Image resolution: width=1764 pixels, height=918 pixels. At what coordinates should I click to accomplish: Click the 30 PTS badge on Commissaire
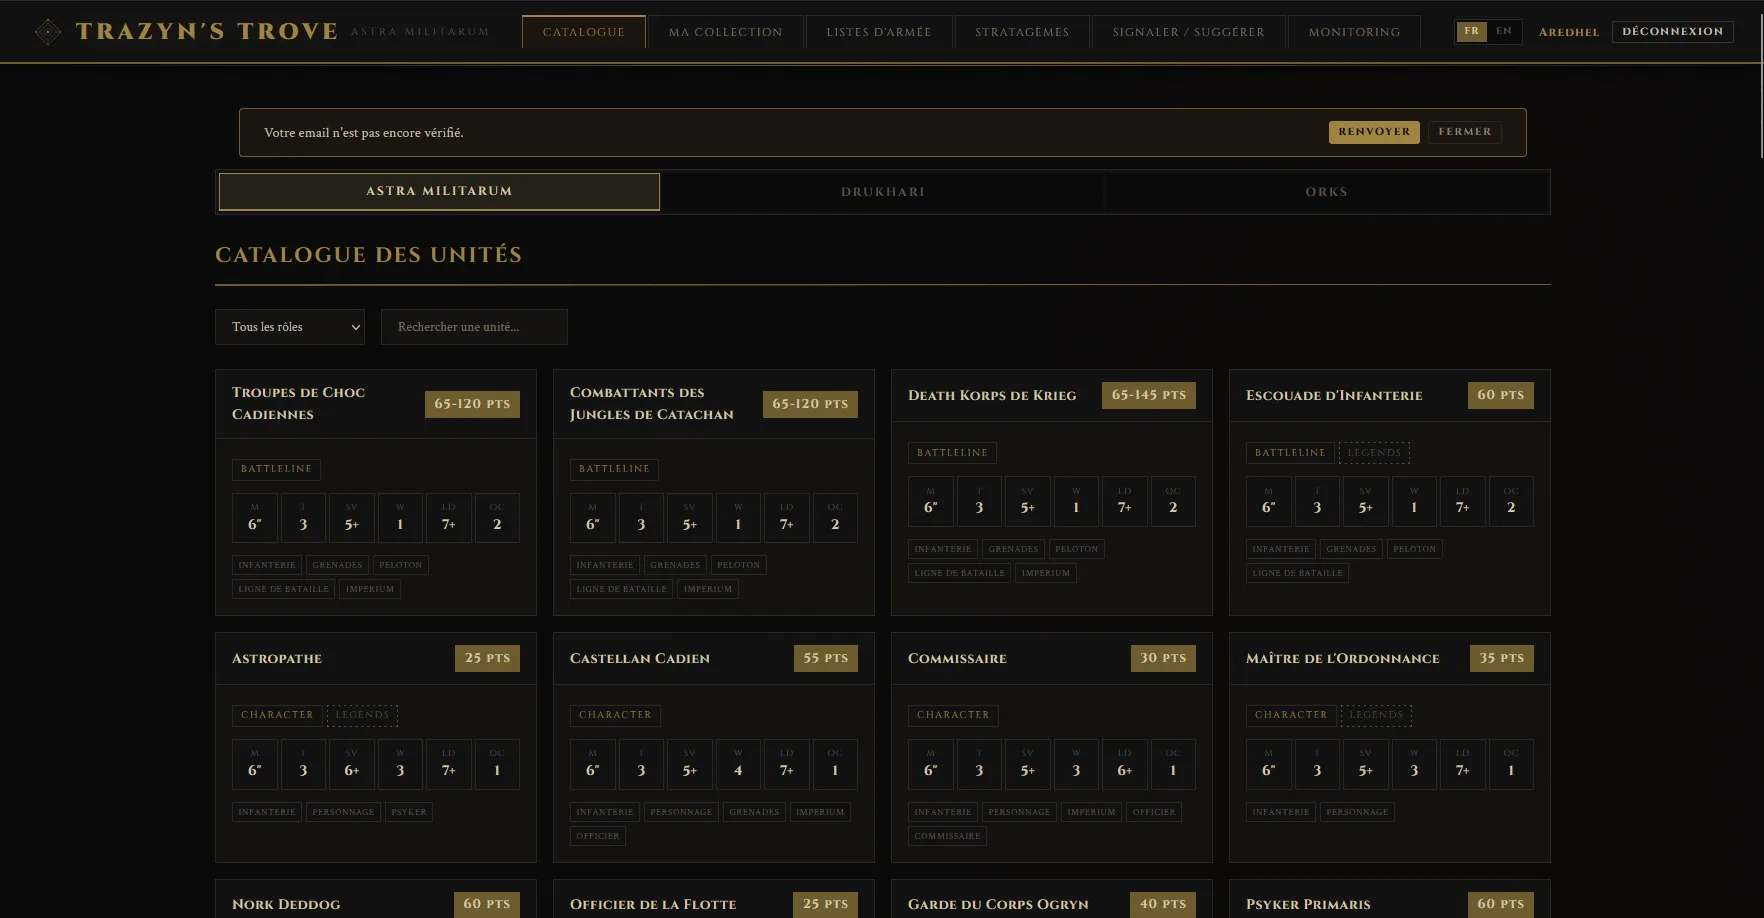coord(1164,658)
